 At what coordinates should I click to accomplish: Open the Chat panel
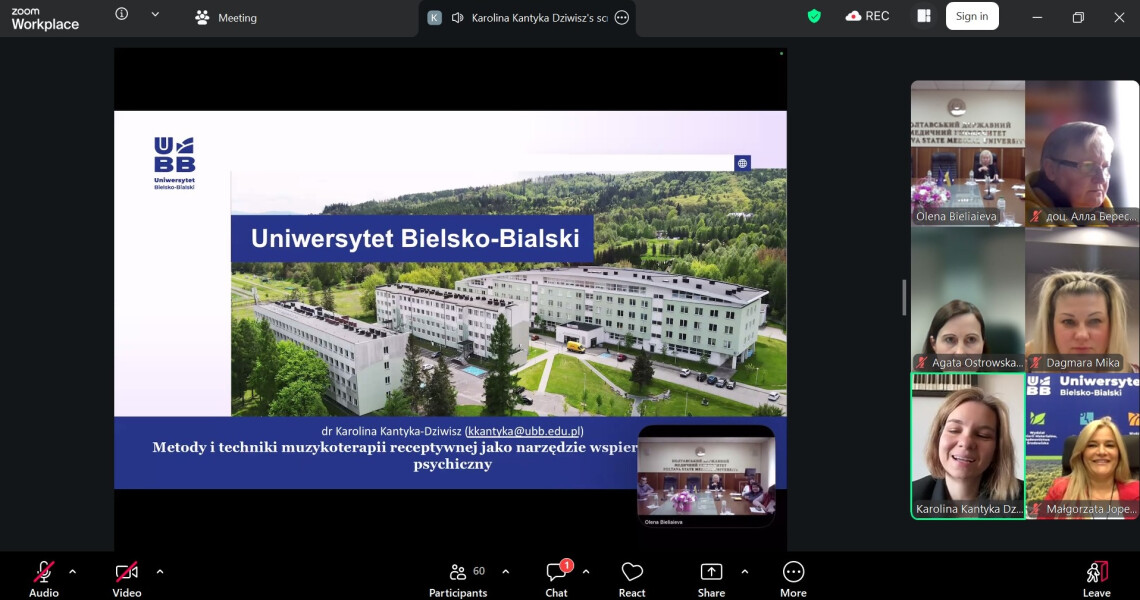[557, 579]
